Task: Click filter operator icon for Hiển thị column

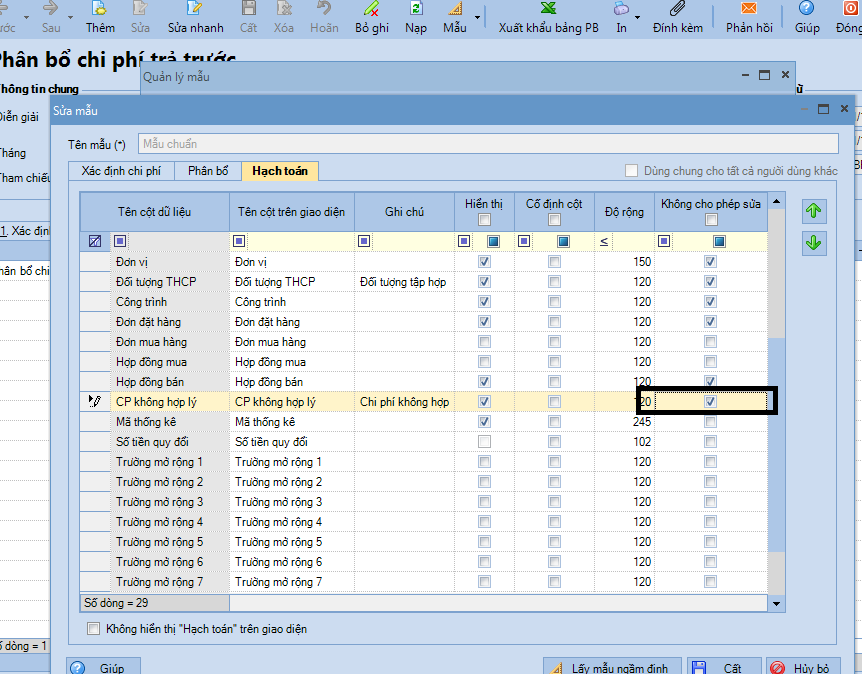Action: point(463,241)
